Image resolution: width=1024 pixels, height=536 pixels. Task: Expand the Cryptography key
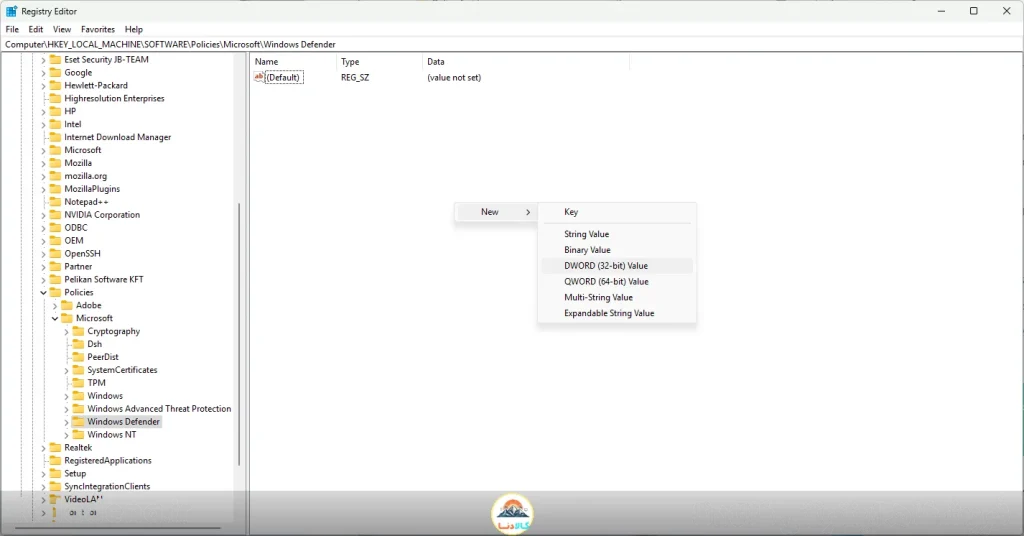[67, 332]
